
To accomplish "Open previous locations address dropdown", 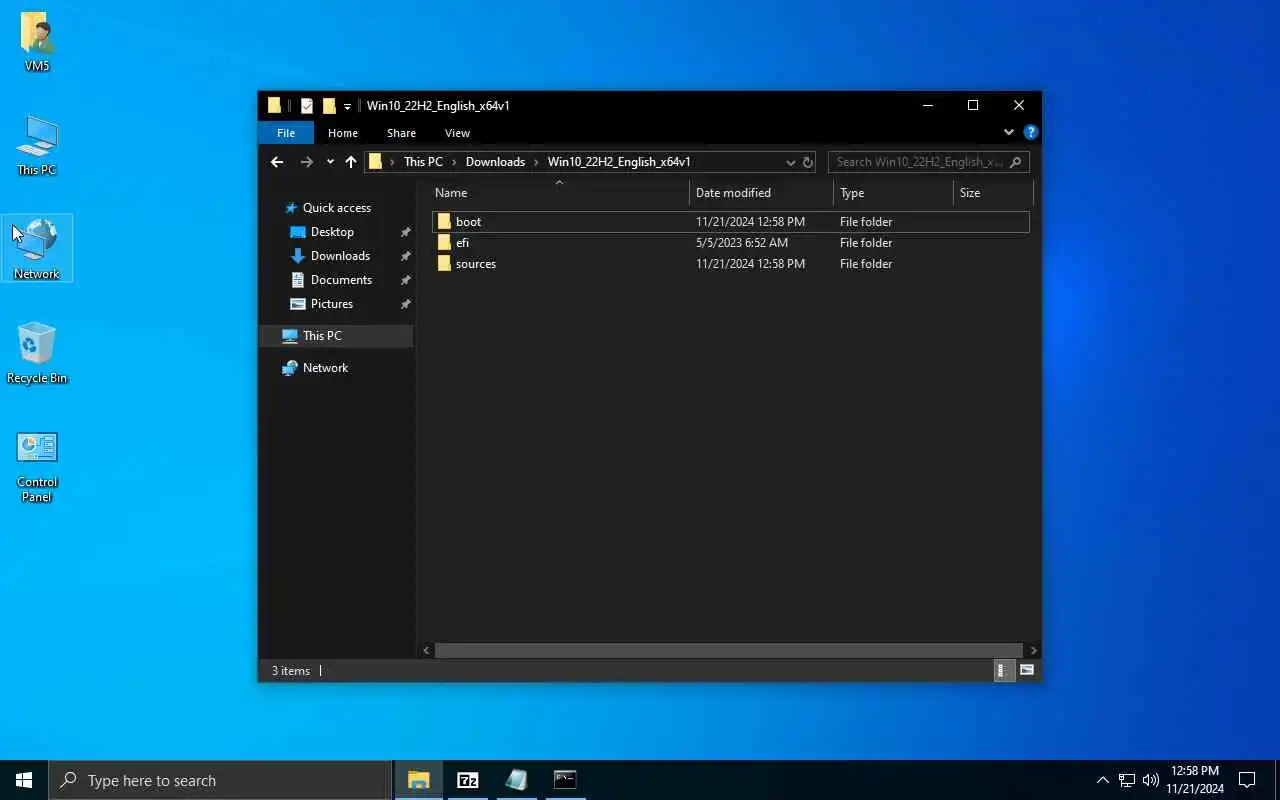I will [790, 162].
